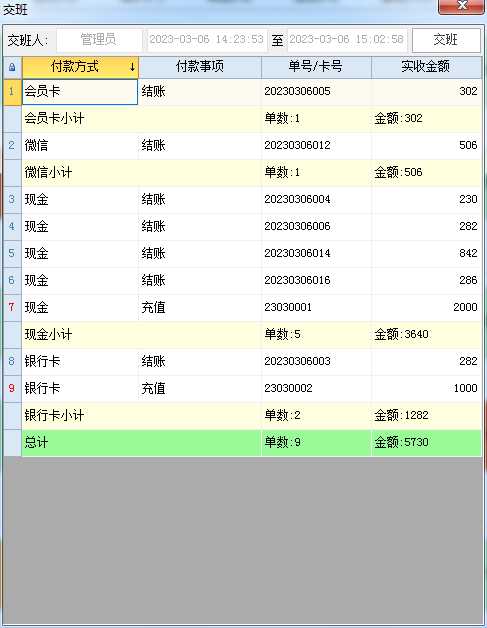Click the 实收金额 column header

(x=426, y=67)
